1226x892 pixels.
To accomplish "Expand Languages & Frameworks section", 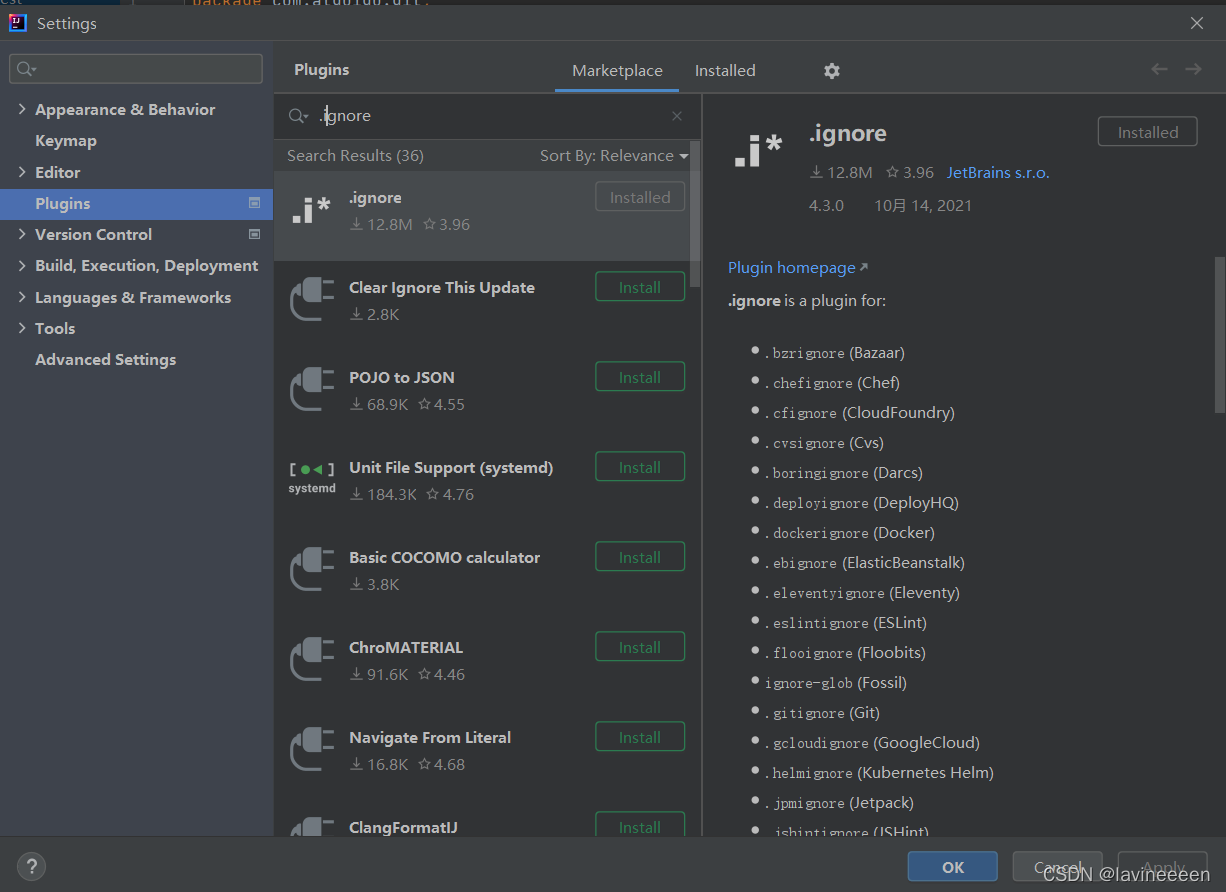I will tap(22, 297).
